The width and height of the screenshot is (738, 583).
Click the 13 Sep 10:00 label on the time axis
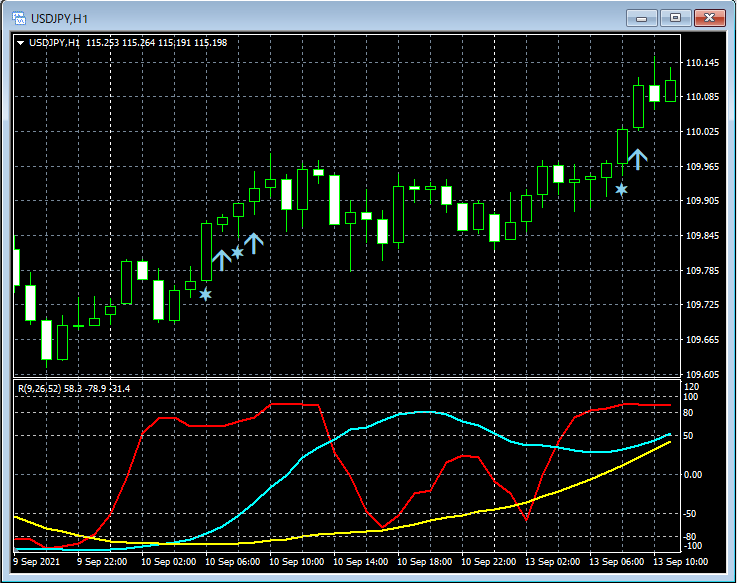[x=681, y=562]
